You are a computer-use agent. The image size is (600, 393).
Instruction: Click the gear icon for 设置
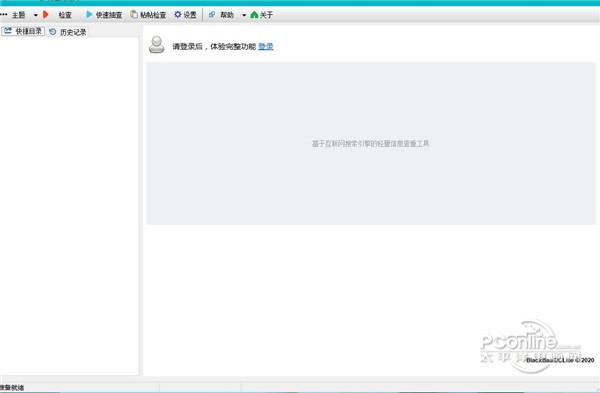(x=178, y=15)
